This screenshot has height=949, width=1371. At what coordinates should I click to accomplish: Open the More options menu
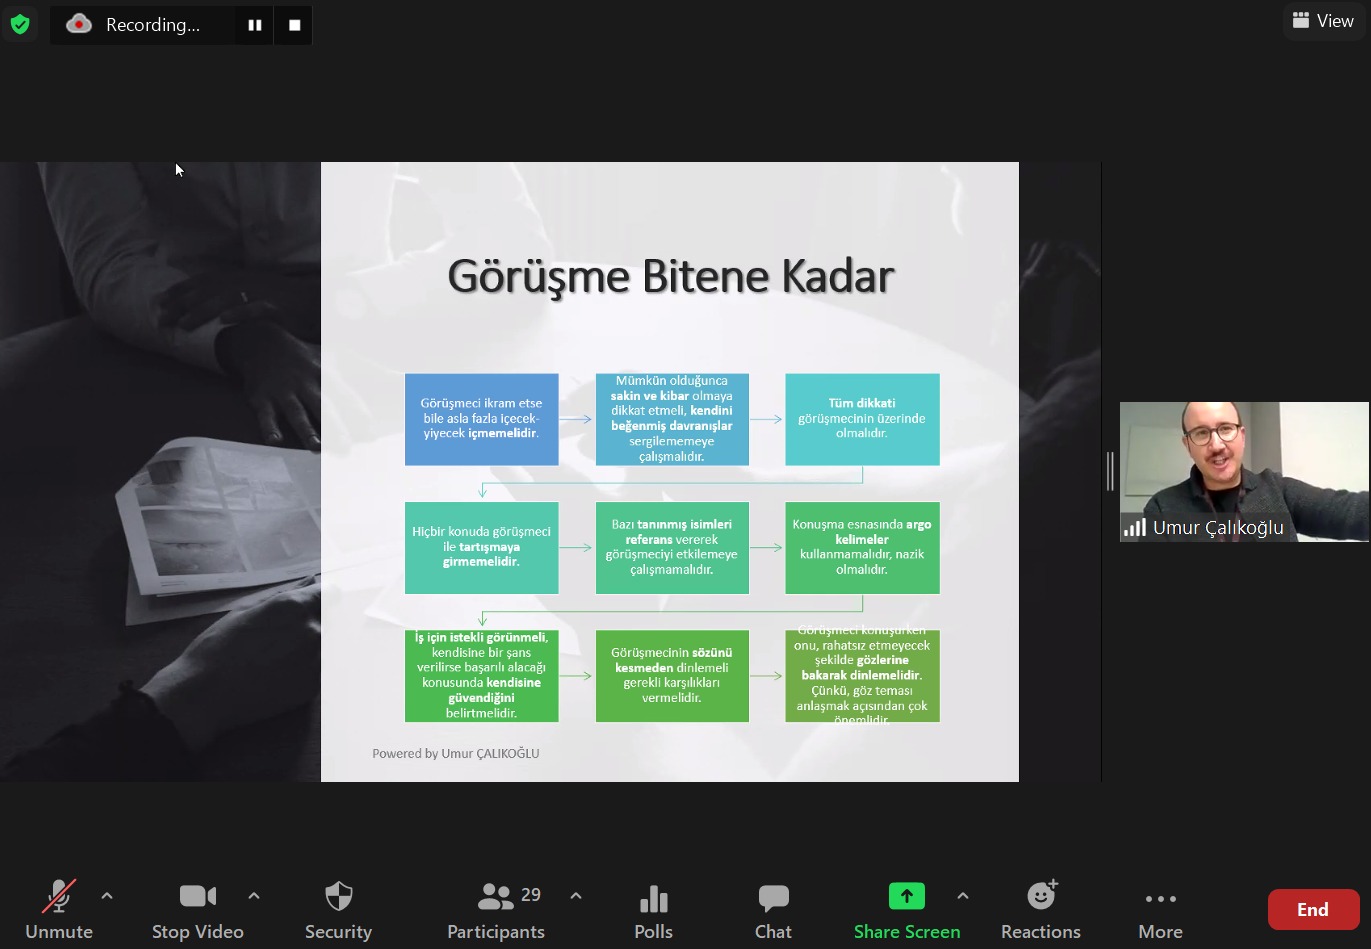coord(1160,909)
